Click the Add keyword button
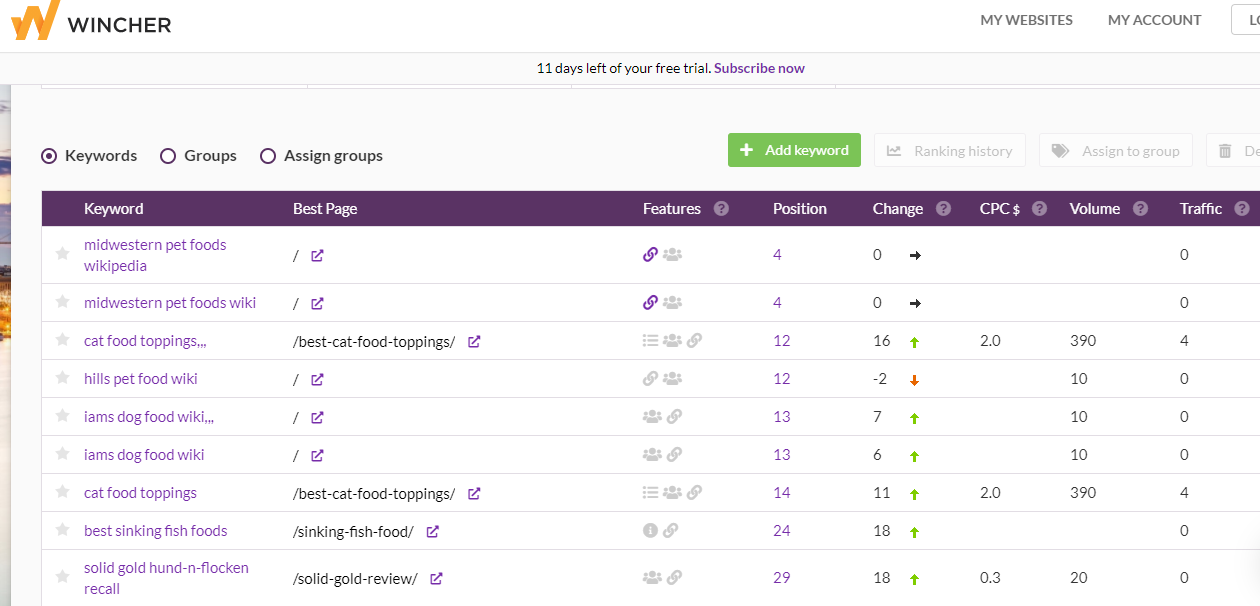The height and width of the screenshot is (606, 1260). coord(794,150)
